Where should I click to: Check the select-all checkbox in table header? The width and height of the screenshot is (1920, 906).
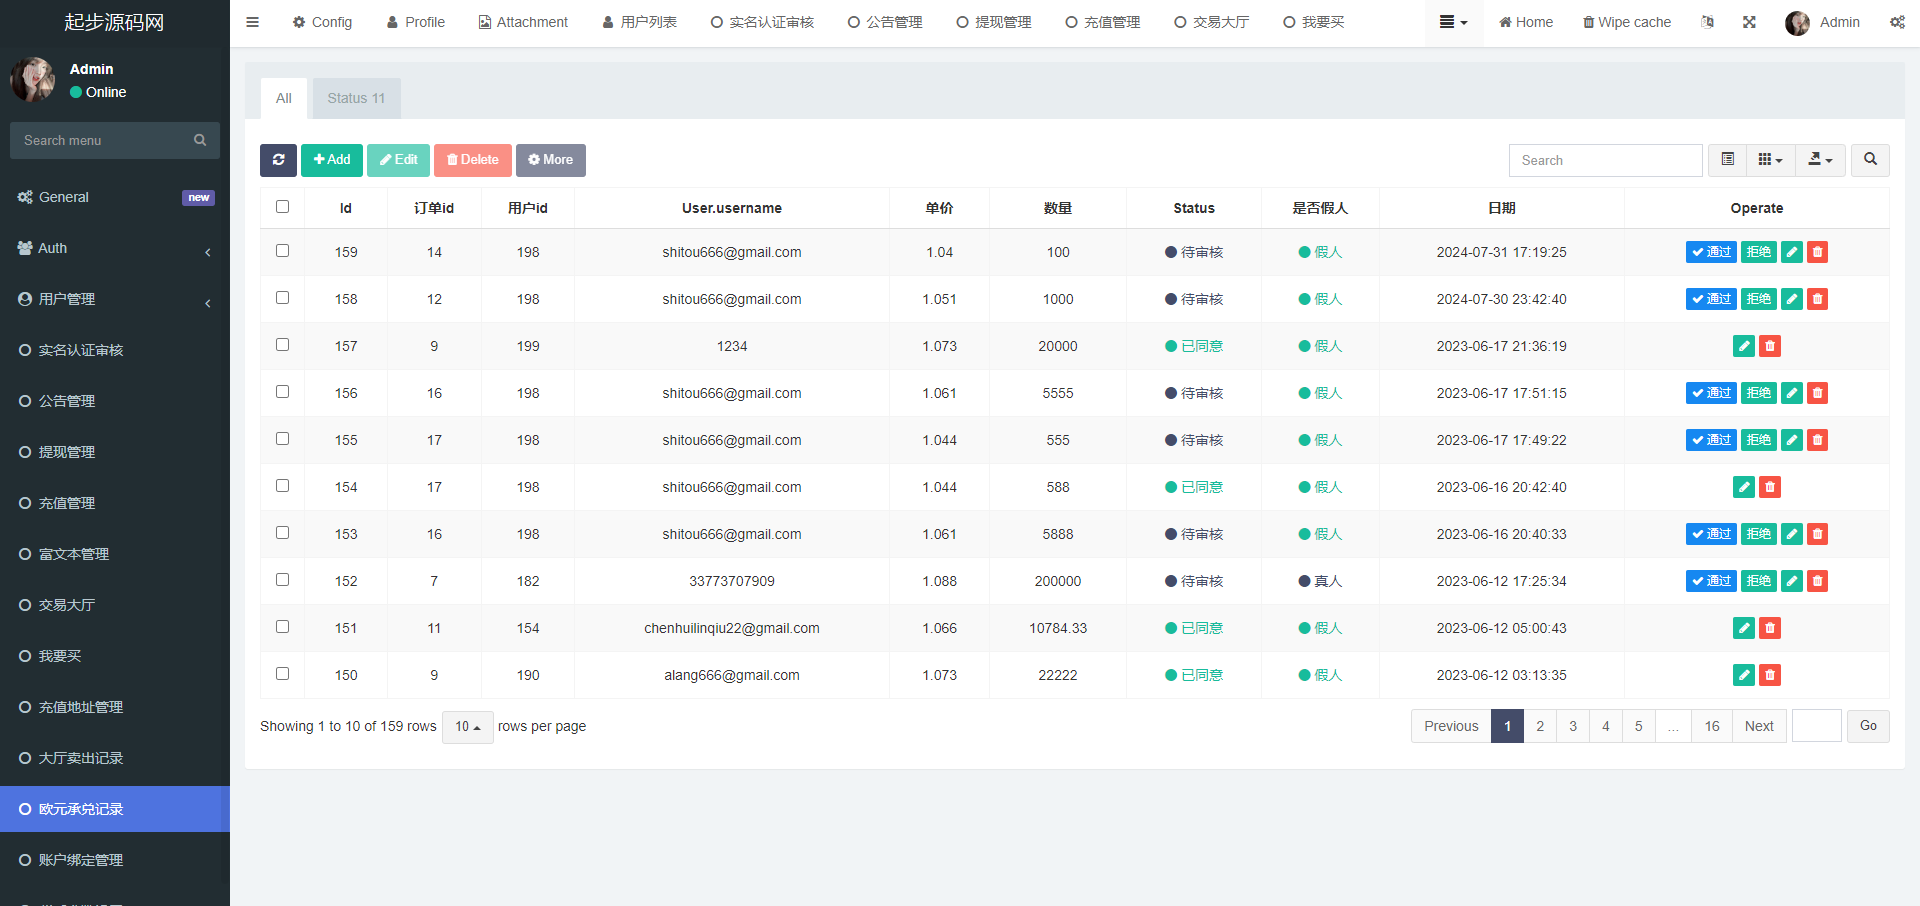click(282, 207)
